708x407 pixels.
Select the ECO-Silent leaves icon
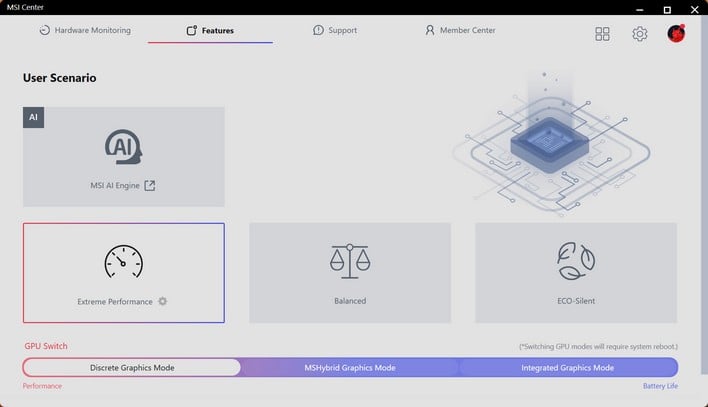click(x=576, y=261)
